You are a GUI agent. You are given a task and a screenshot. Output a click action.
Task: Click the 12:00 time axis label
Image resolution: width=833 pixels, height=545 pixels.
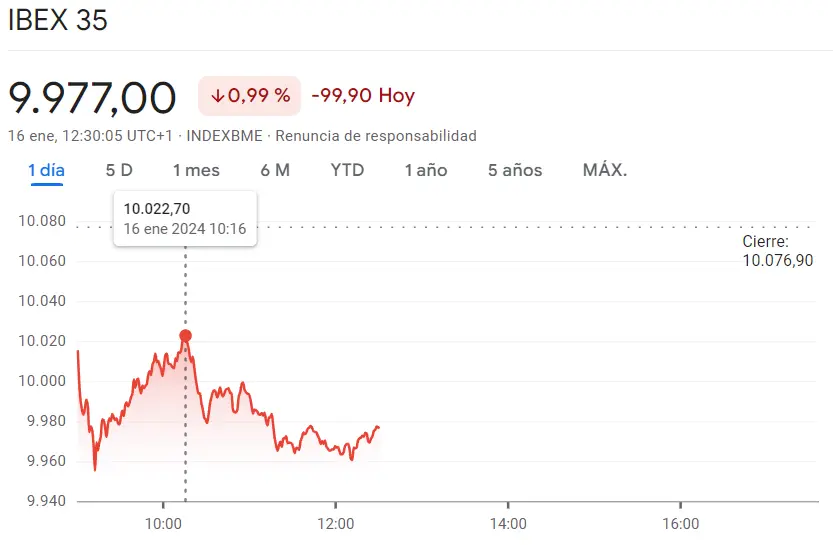335,523
